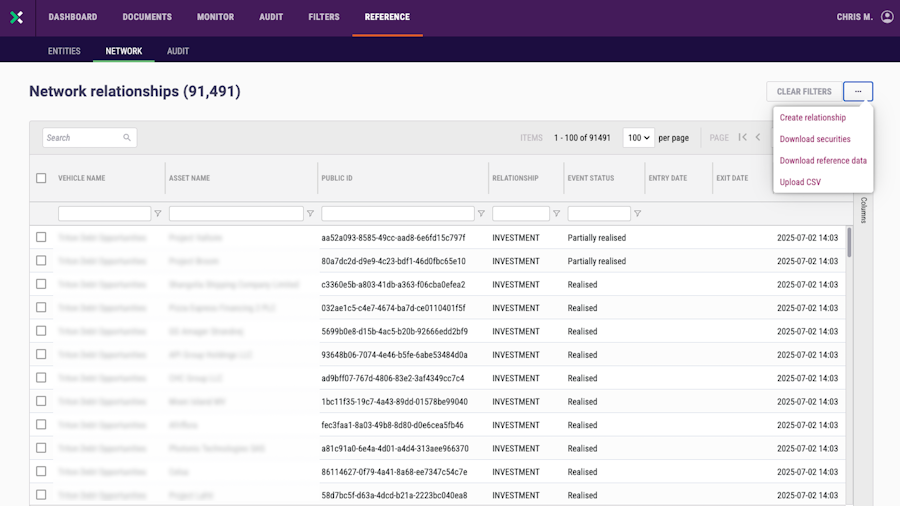
Task: Focus the Event Status filter input
Action: click(599, 213)
